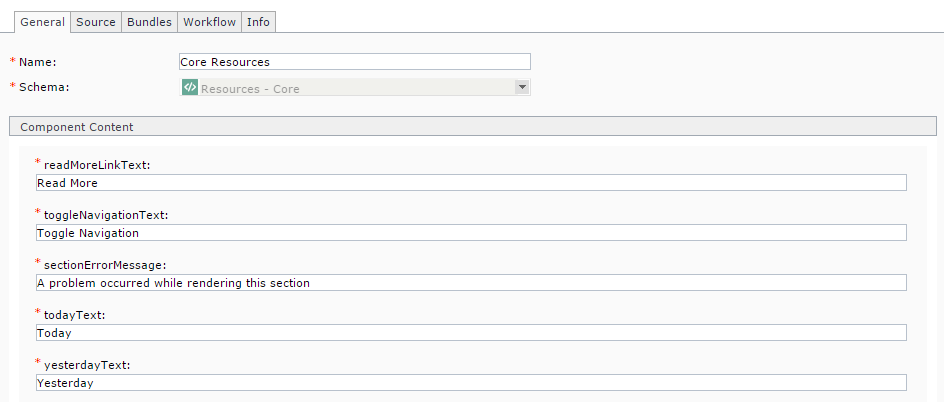Go to the Workflow tab
Image resolution: width=944 pixels, height=402 pixels.
click(x=209, y=22)
